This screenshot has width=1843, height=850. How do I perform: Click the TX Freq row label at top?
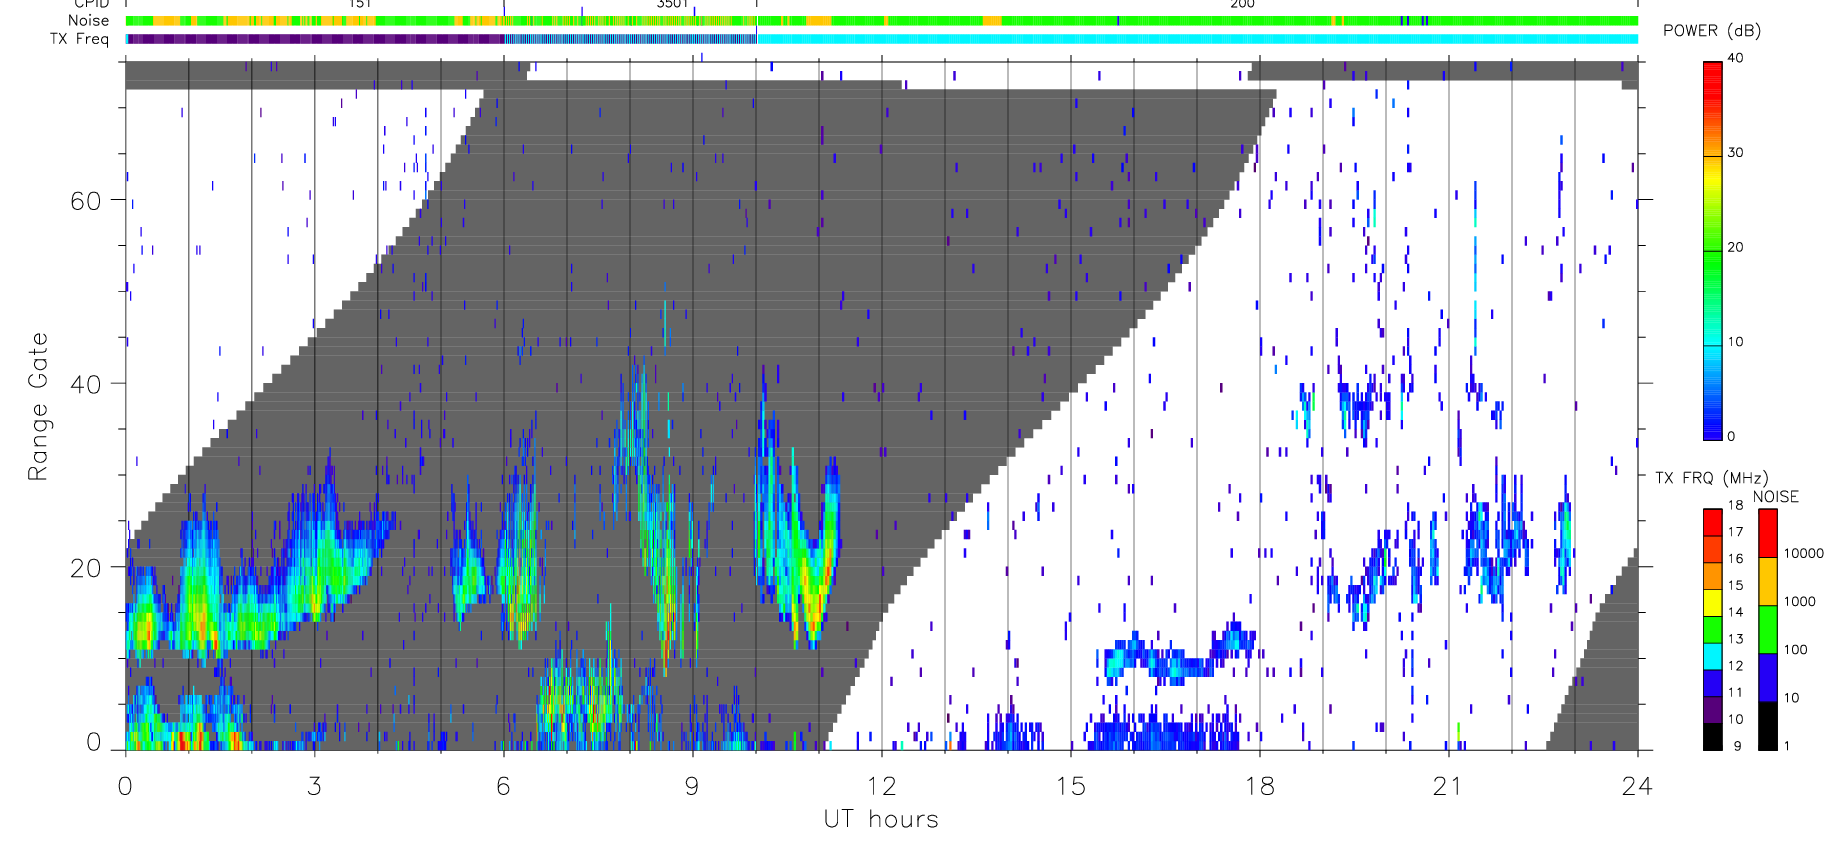tap(79, 39)
